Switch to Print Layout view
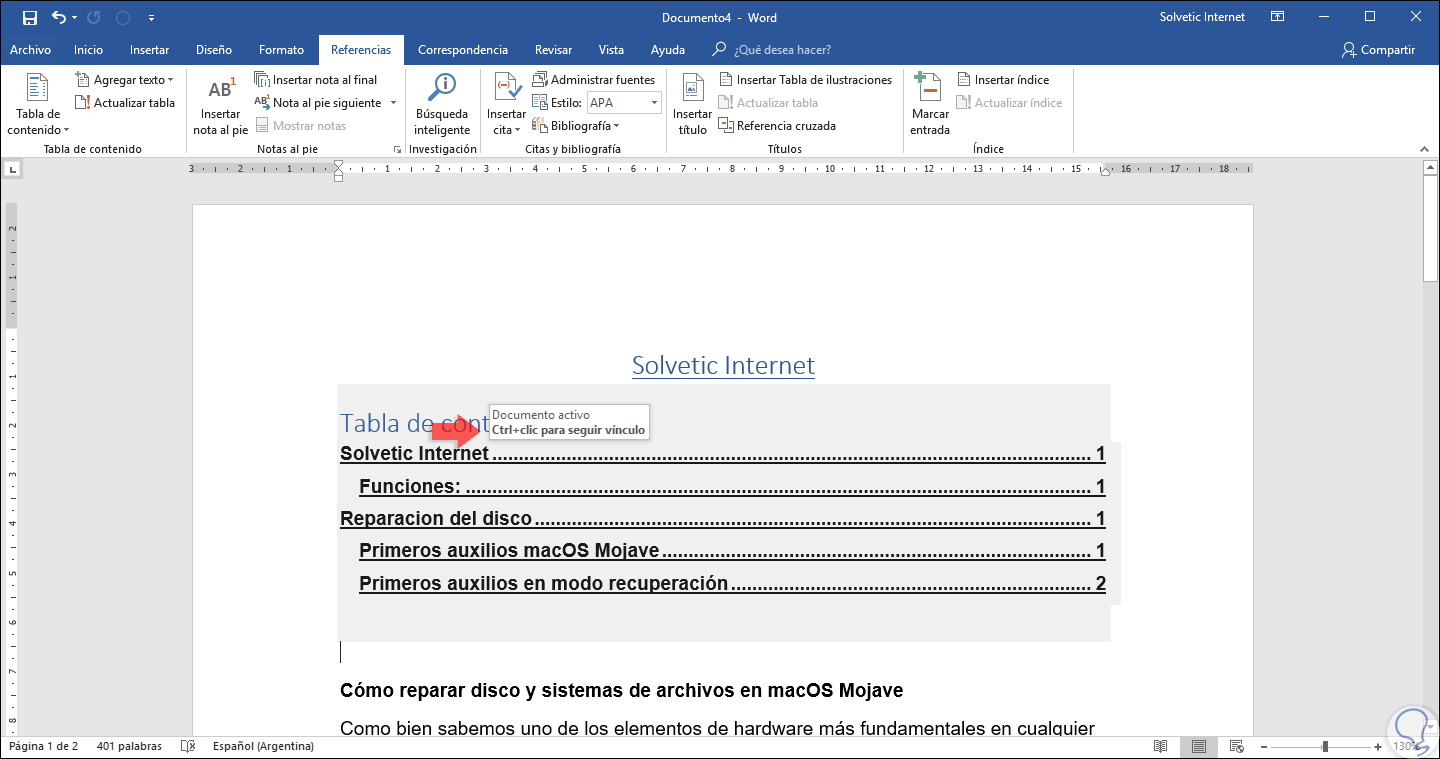Viewport: 1440px width, 759px height. coord(1198,746)
